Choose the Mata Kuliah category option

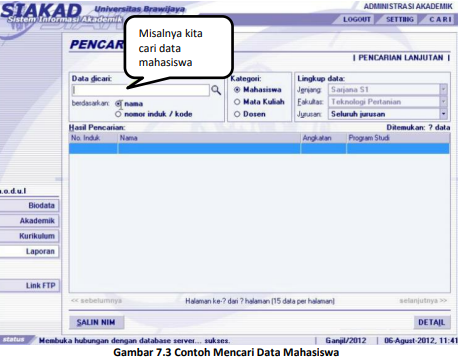click(237, 102)
